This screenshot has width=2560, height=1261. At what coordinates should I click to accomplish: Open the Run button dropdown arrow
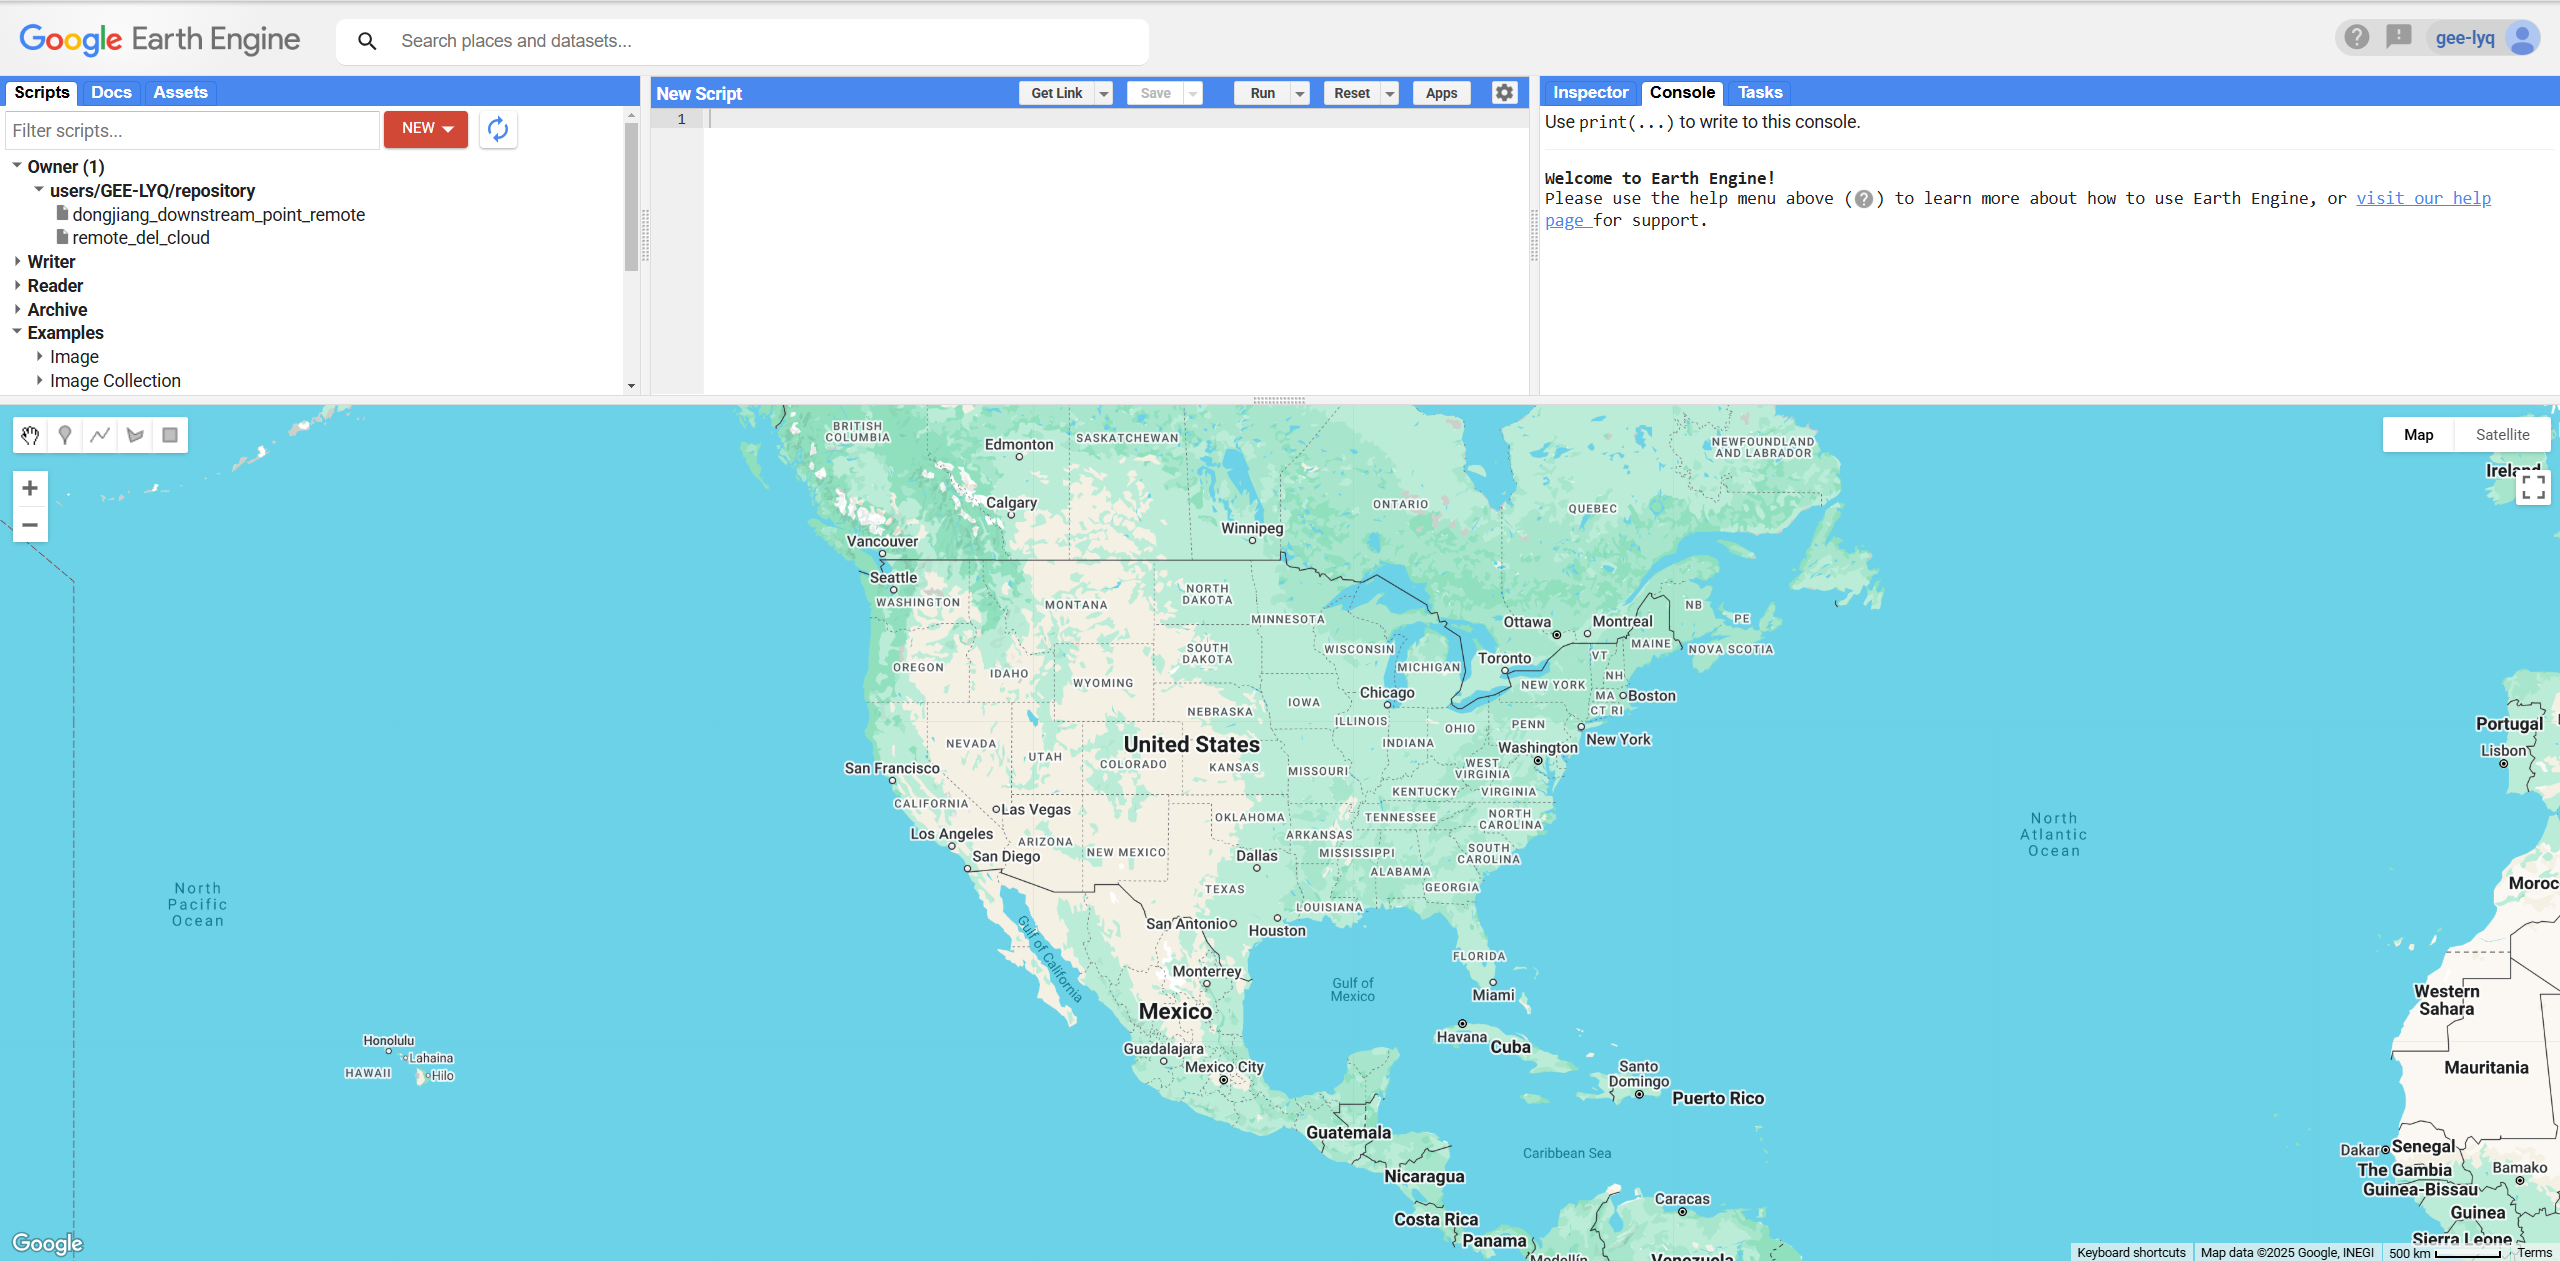click(x=1300, y=93)
